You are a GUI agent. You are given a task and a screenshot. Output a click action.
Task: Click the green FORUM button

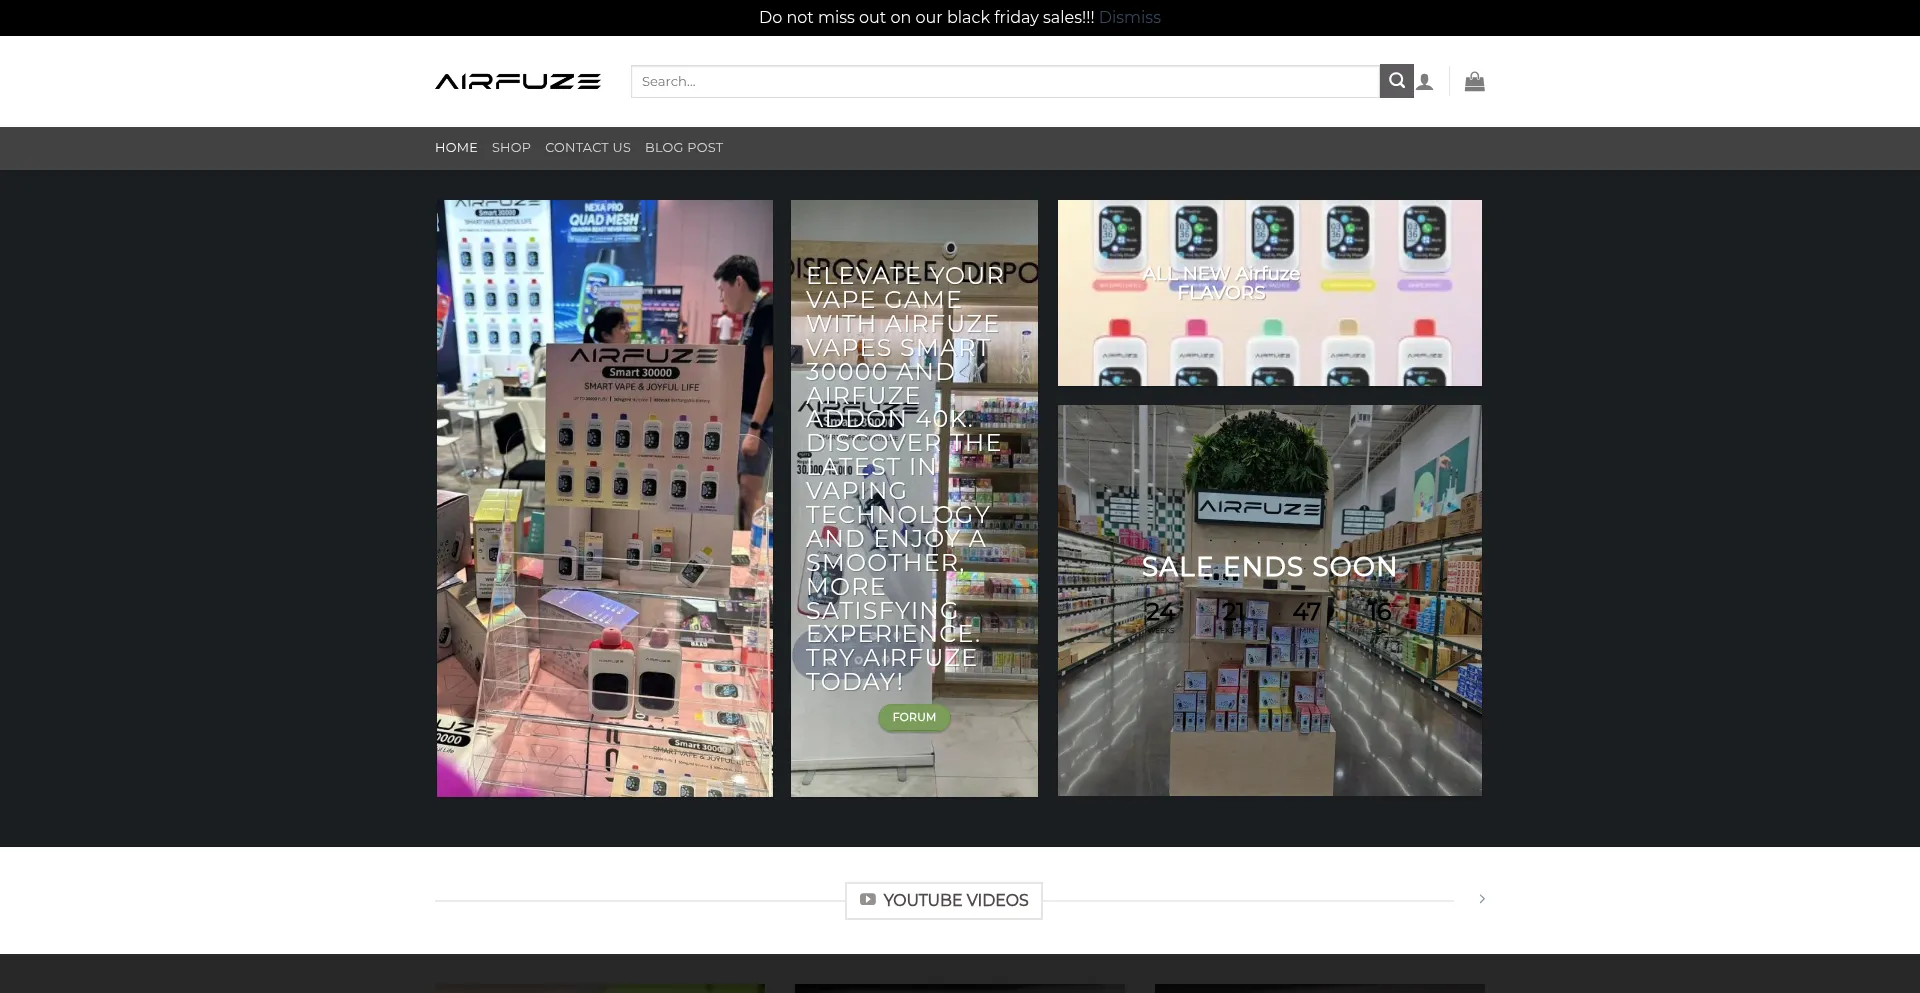click(914, 717)
